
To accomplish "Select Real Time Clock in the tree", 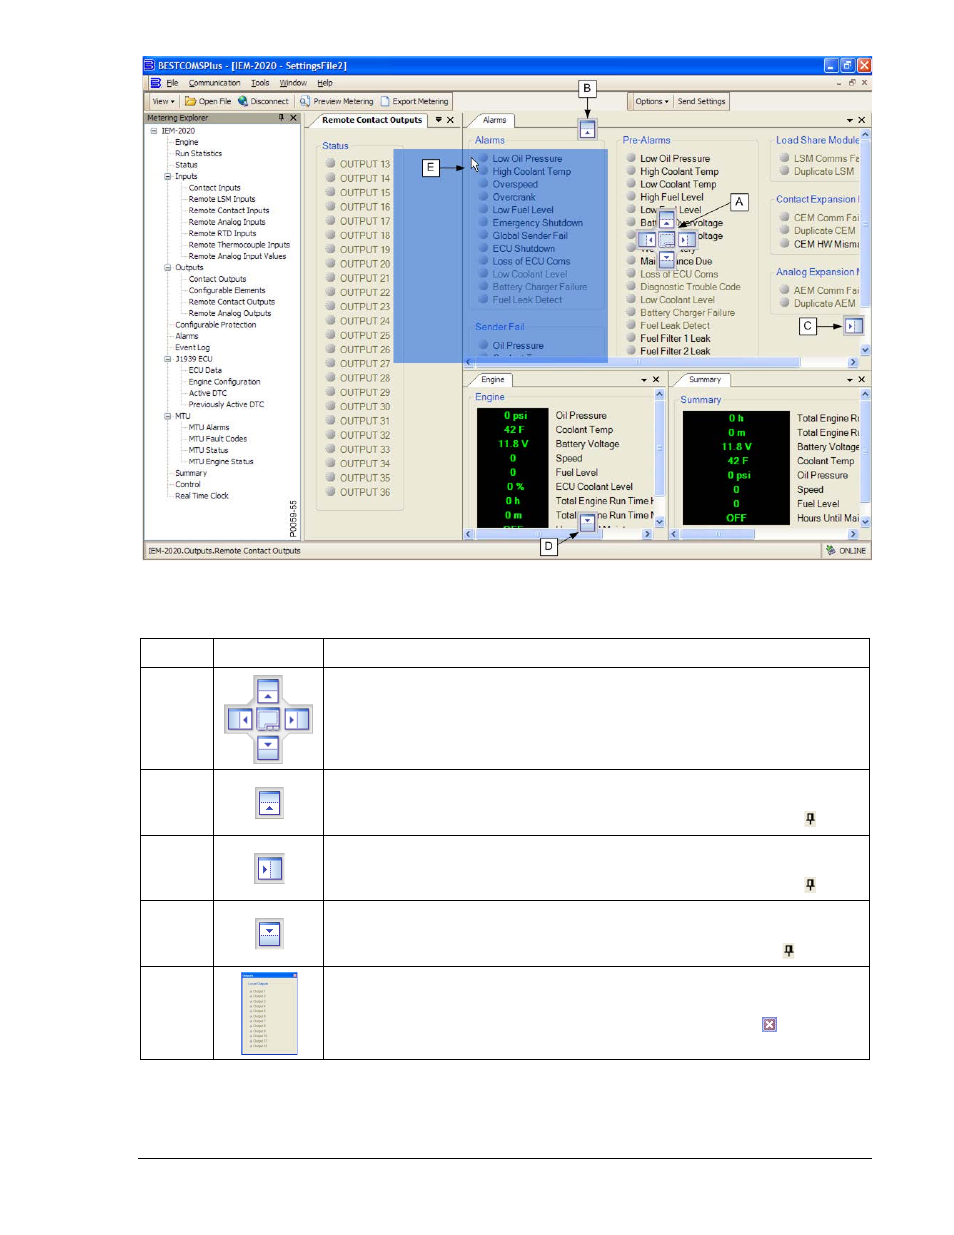I will 202,496.
